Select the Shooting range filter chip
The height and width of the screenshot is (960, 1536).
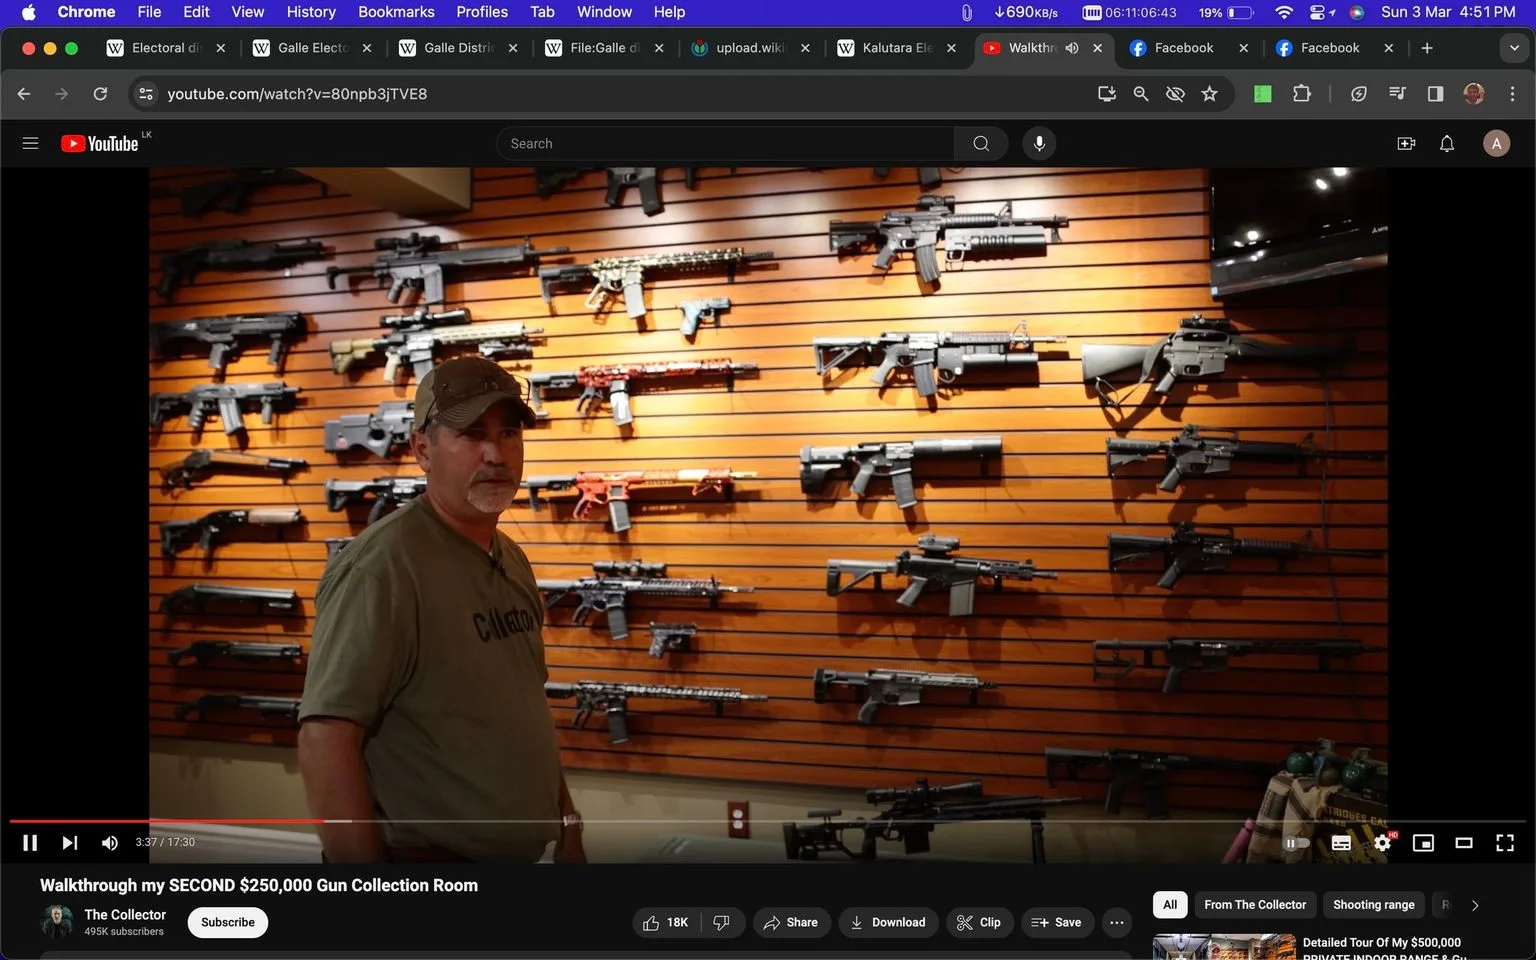pyautogui.click(x=1373, y=905)
